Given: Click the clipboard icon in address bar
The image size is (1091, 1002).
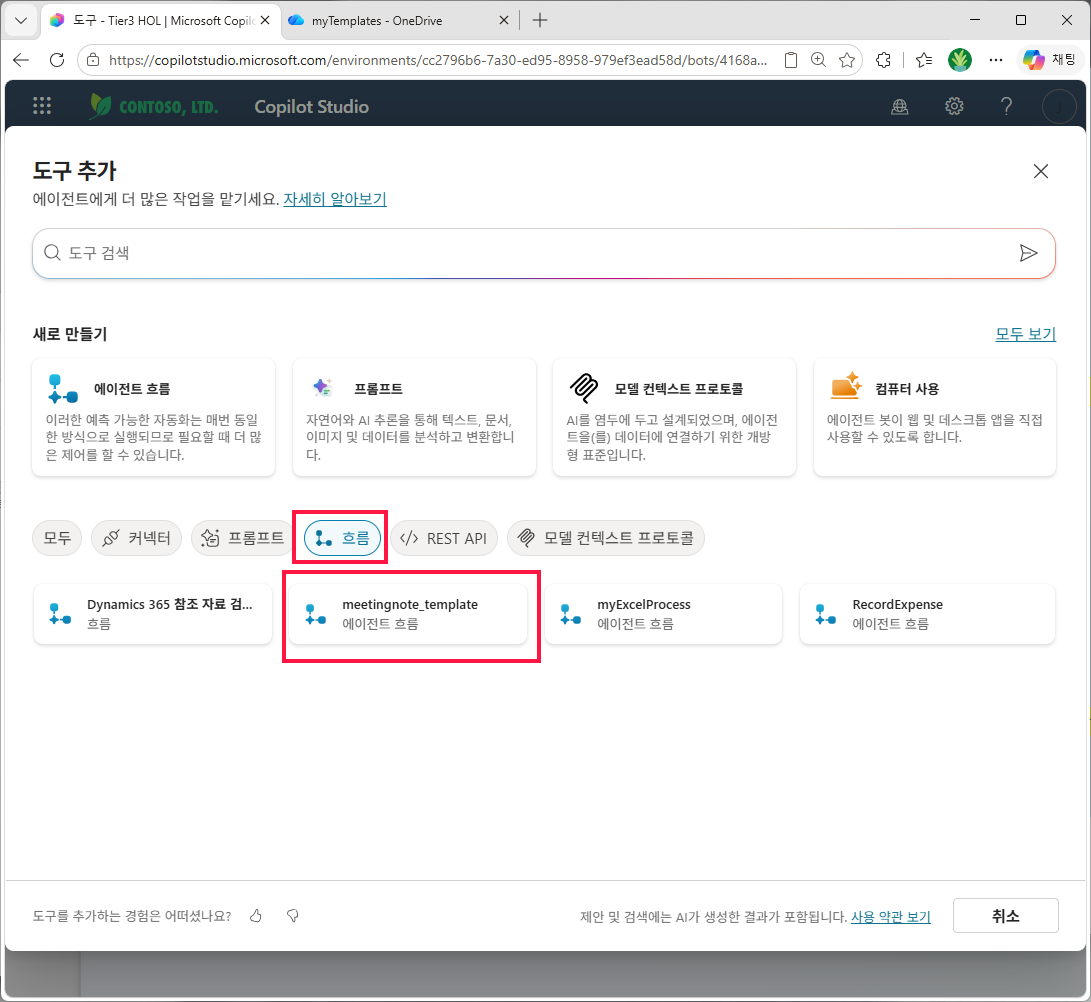Looking at the screenshot, I should 791,61.
